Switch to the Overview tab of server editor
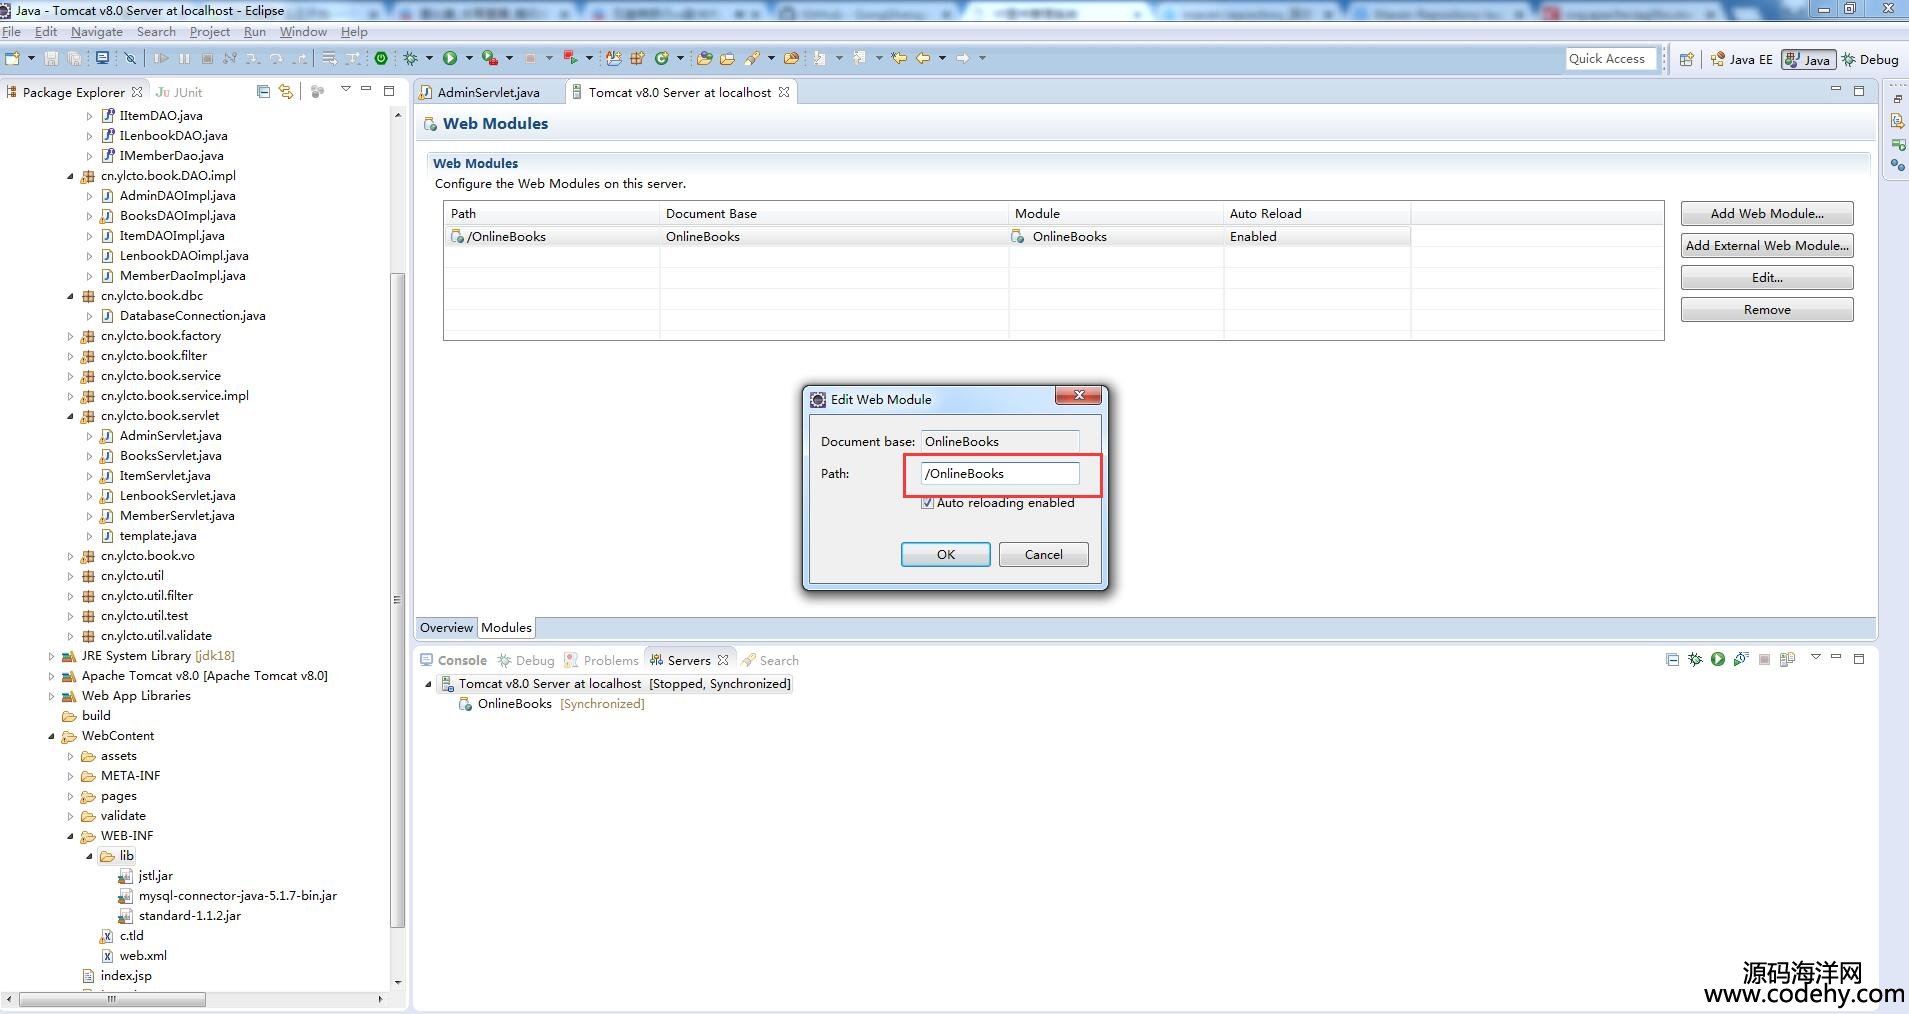The height and width of the screenshot is (1014, 1909). click(446, 628)
